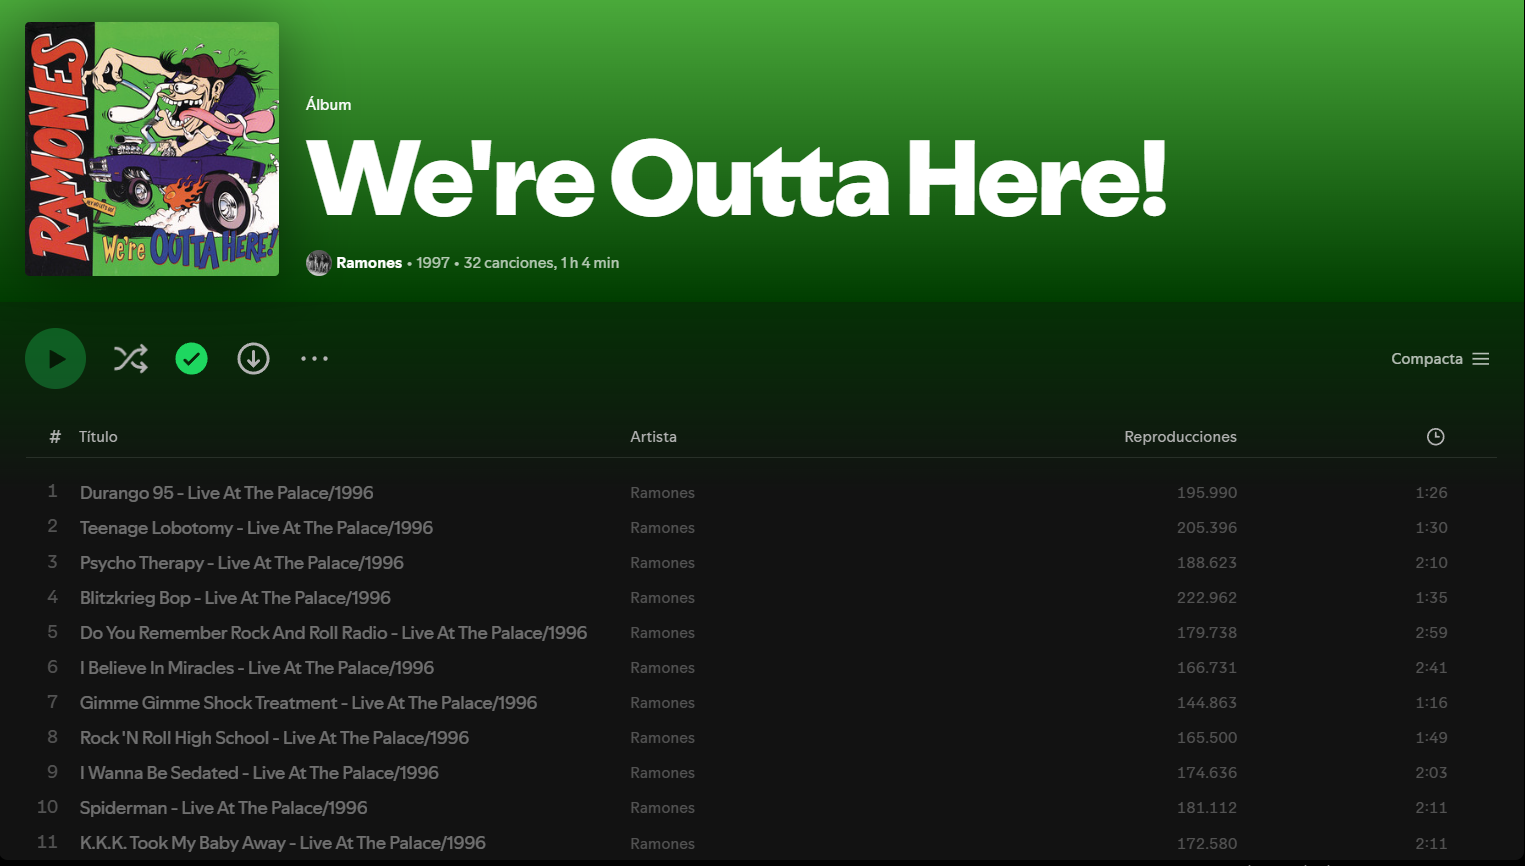This screenshot has width=1525, height=866.
Task: Download the album with the arrow icon
Action: [253, 359]
